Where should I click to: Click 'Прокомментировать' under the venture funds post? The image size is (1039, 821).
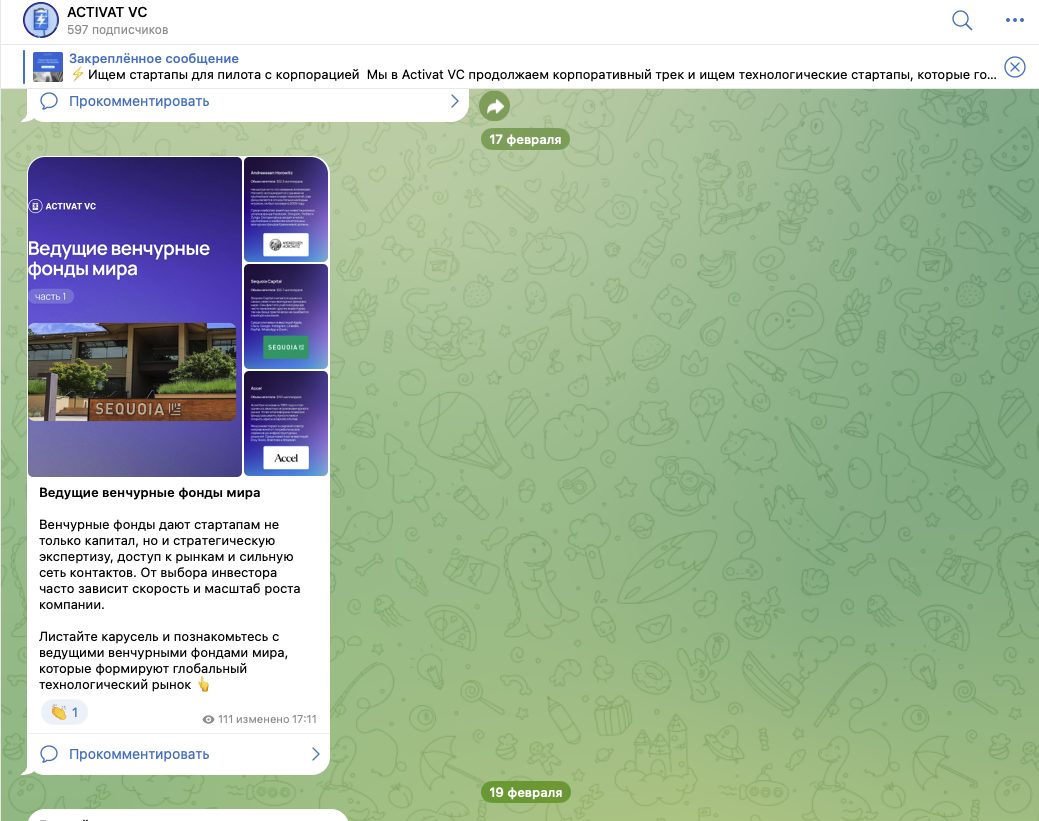tap(139, 754)
